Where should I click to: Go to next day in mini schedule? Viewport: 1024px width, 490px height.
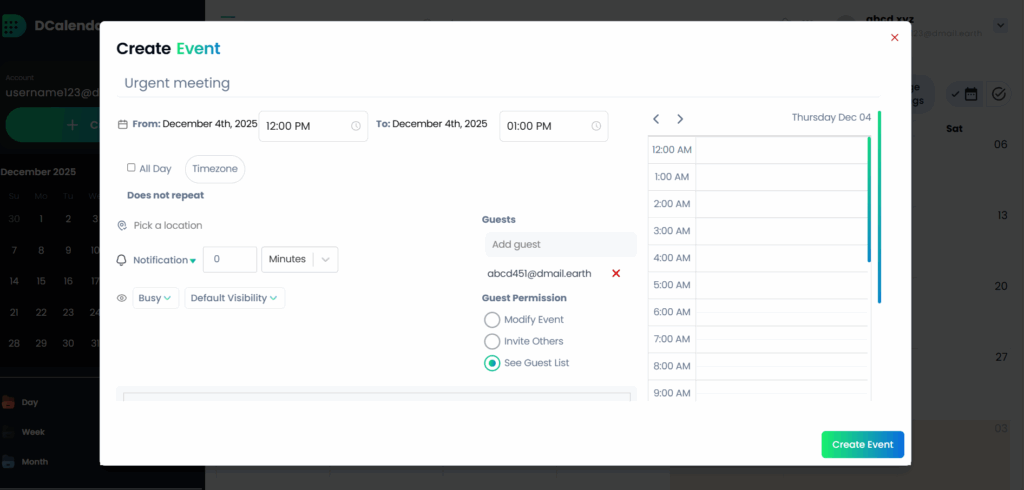coord(680,119)
